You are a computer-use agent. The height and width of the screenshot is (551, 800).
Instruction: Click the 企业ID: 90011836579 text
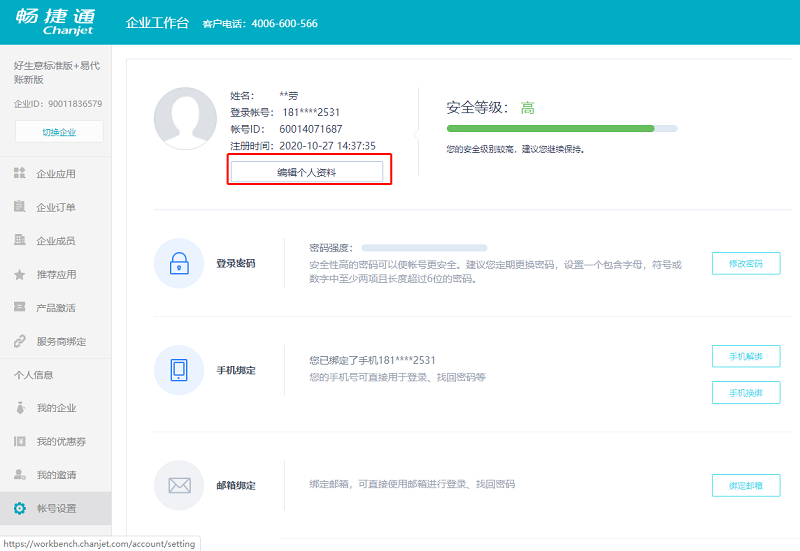[x=58, y=104]
